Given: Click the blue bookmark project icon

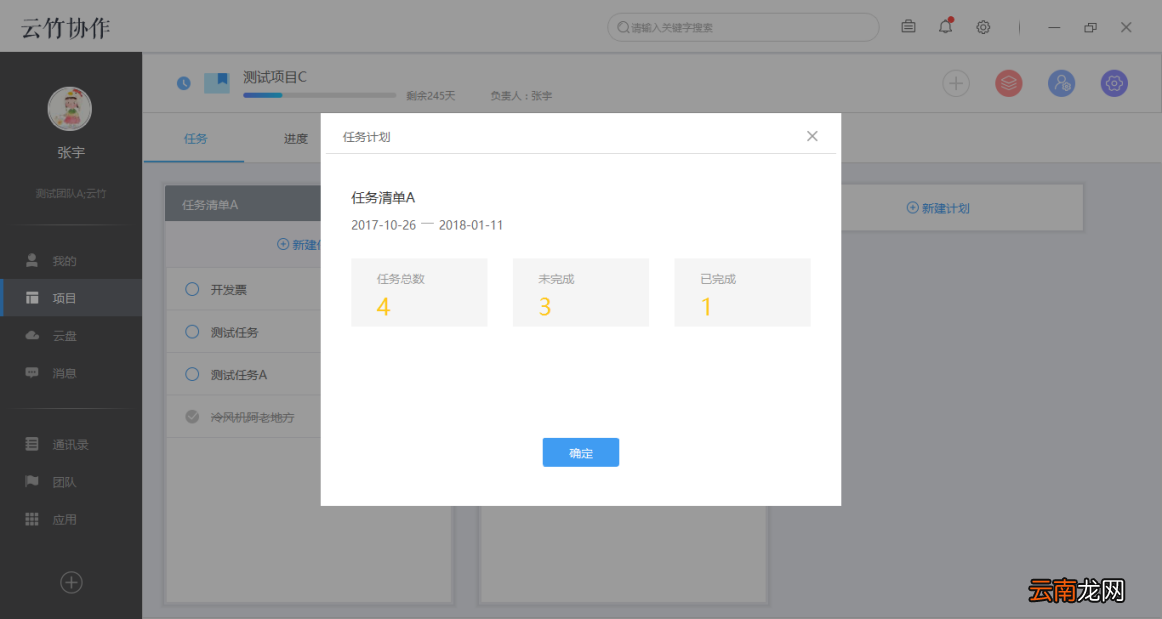Looking at the screenshot, I should (216, 82).
